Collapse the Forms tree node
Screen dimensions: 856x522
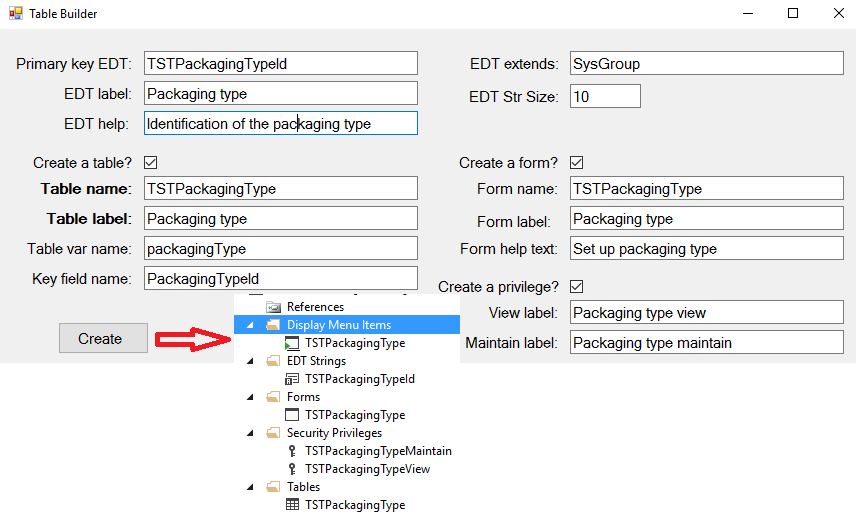pos(251,398)
